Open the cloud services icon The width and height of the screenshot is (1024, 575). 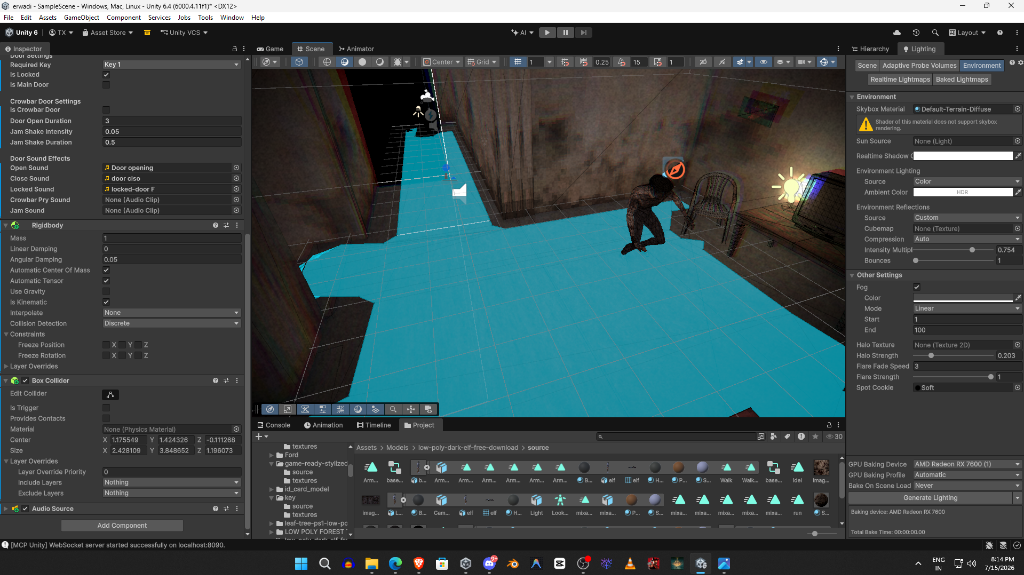[897, 32]
